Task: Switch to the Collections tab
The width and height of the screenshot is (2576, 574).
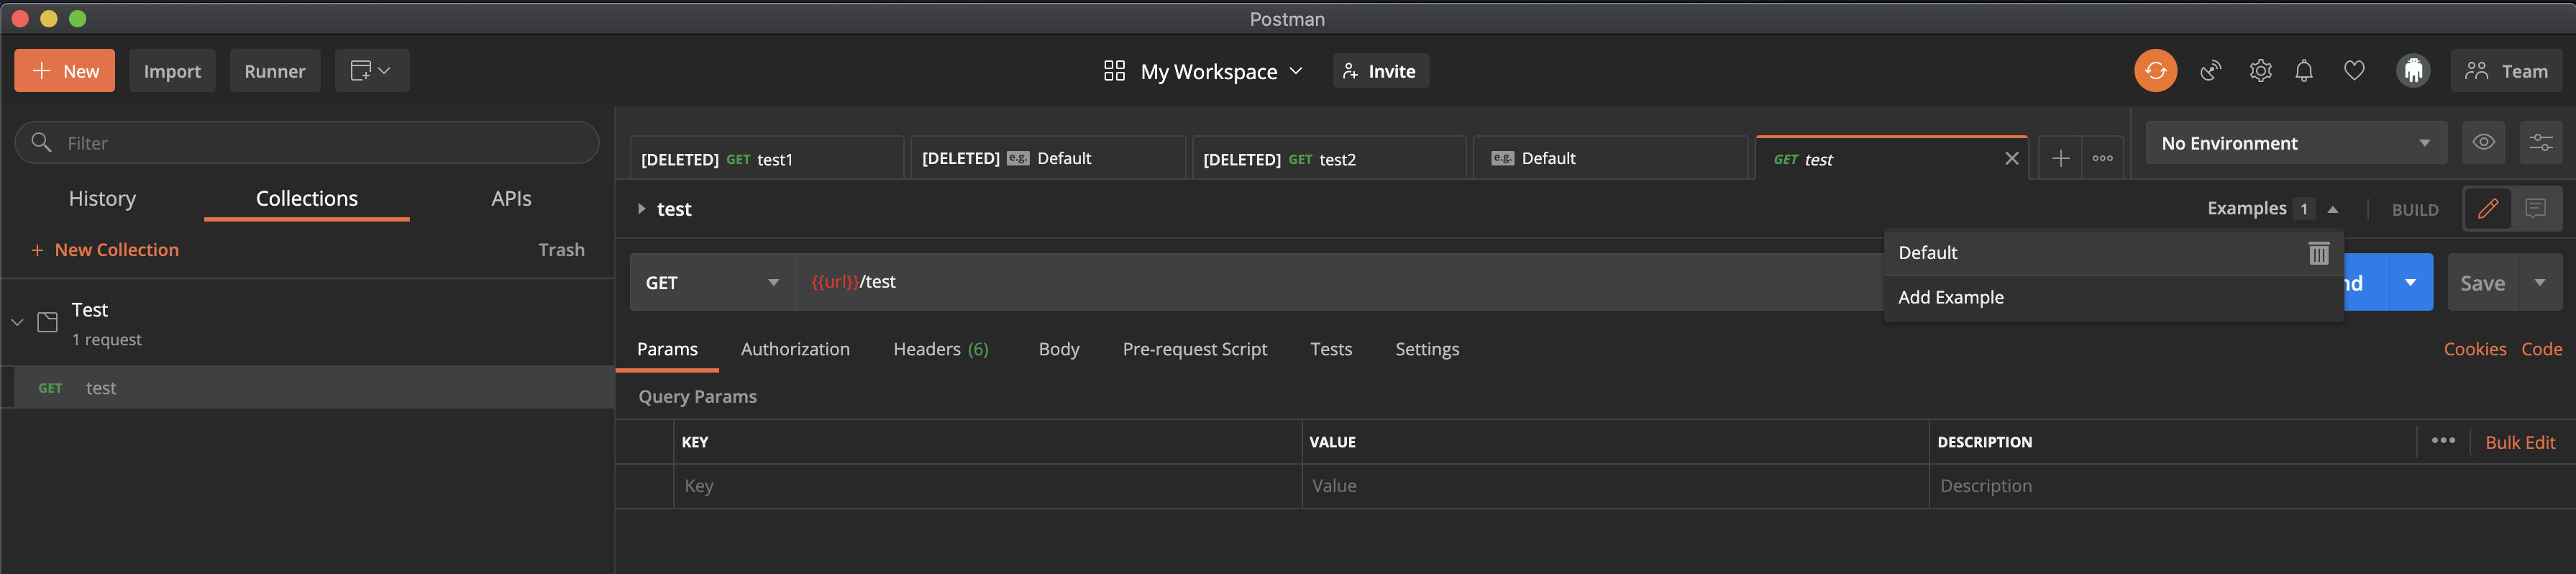Action: [x=306, y=198]
